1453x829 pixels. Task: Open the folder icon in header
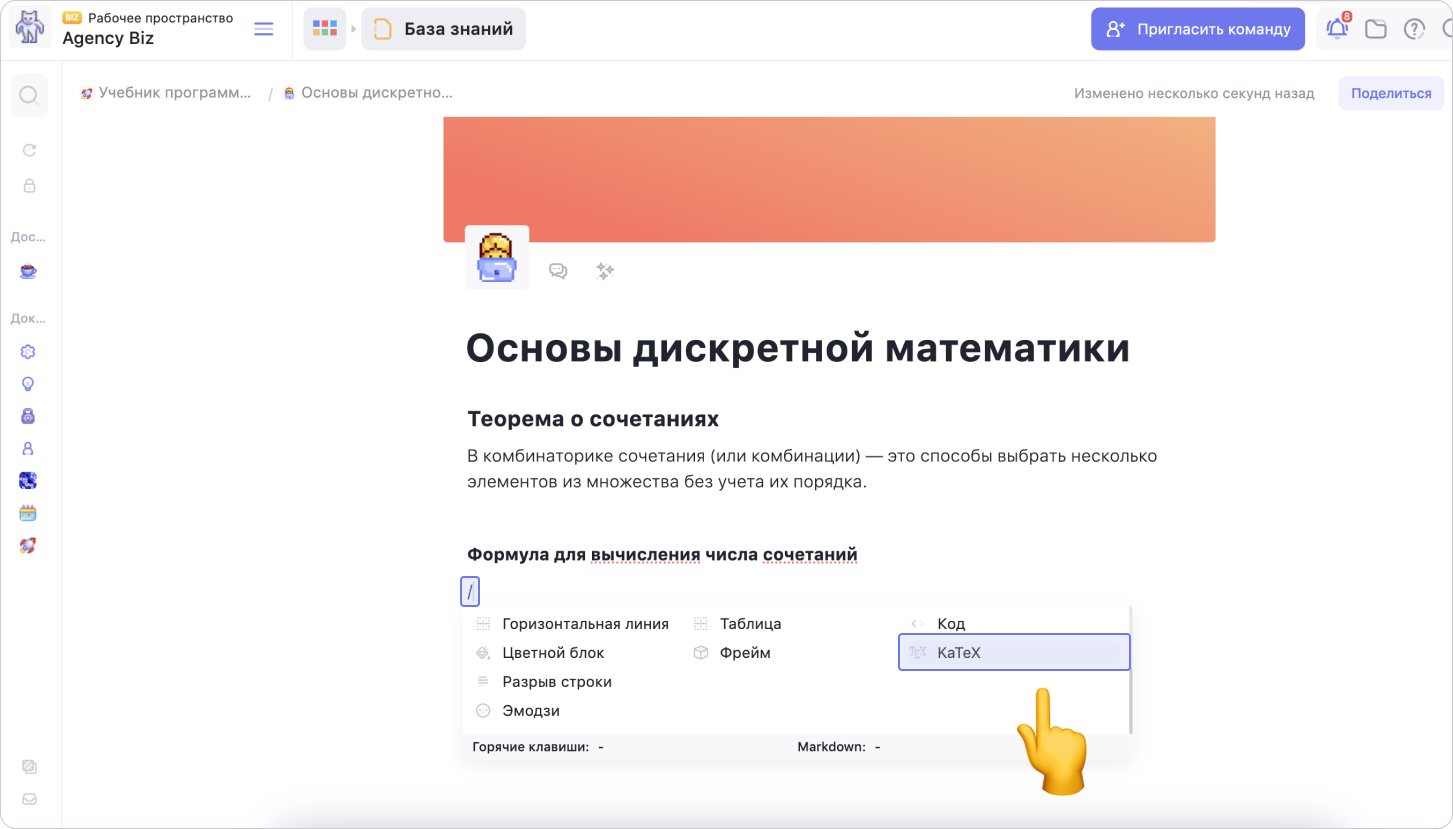(x=1376, y=29)
